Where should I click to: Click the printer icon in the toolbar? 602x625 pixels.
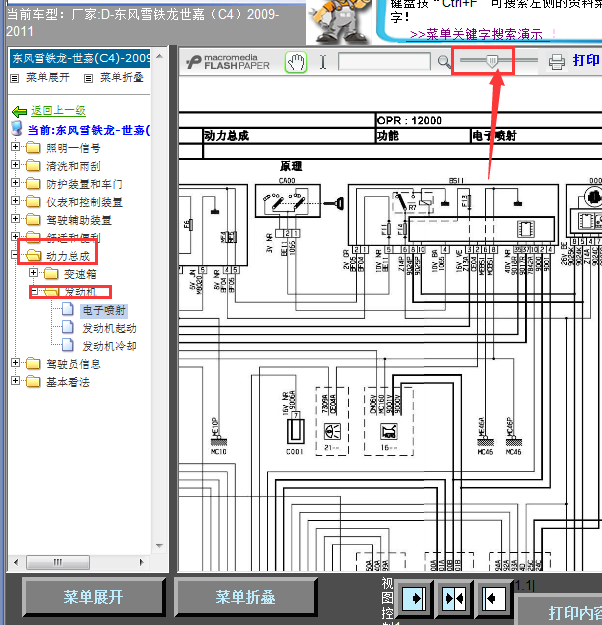557,62
